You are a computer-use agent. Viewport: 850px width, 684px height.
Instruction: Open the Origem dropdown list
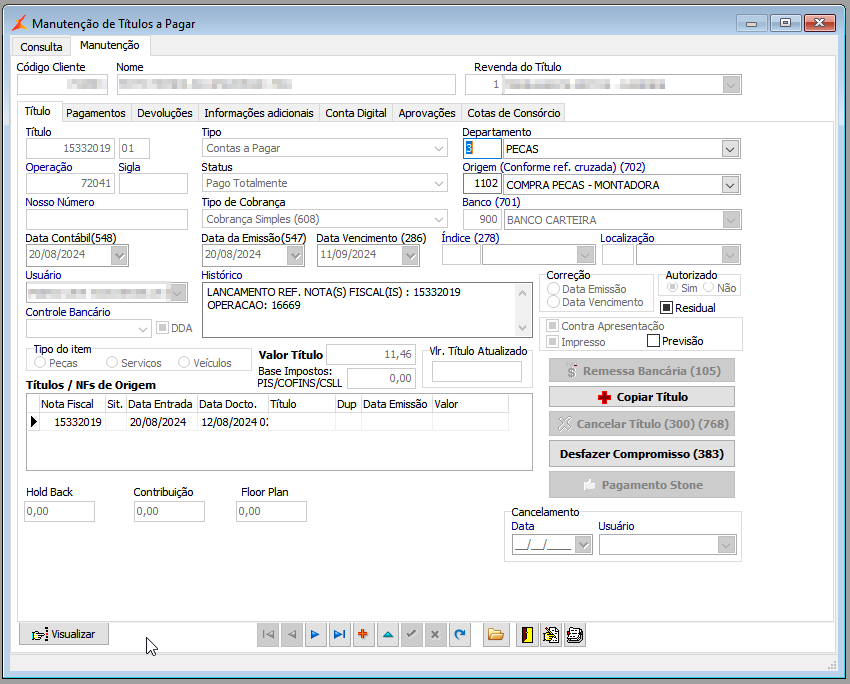click(x=730, y=185)
